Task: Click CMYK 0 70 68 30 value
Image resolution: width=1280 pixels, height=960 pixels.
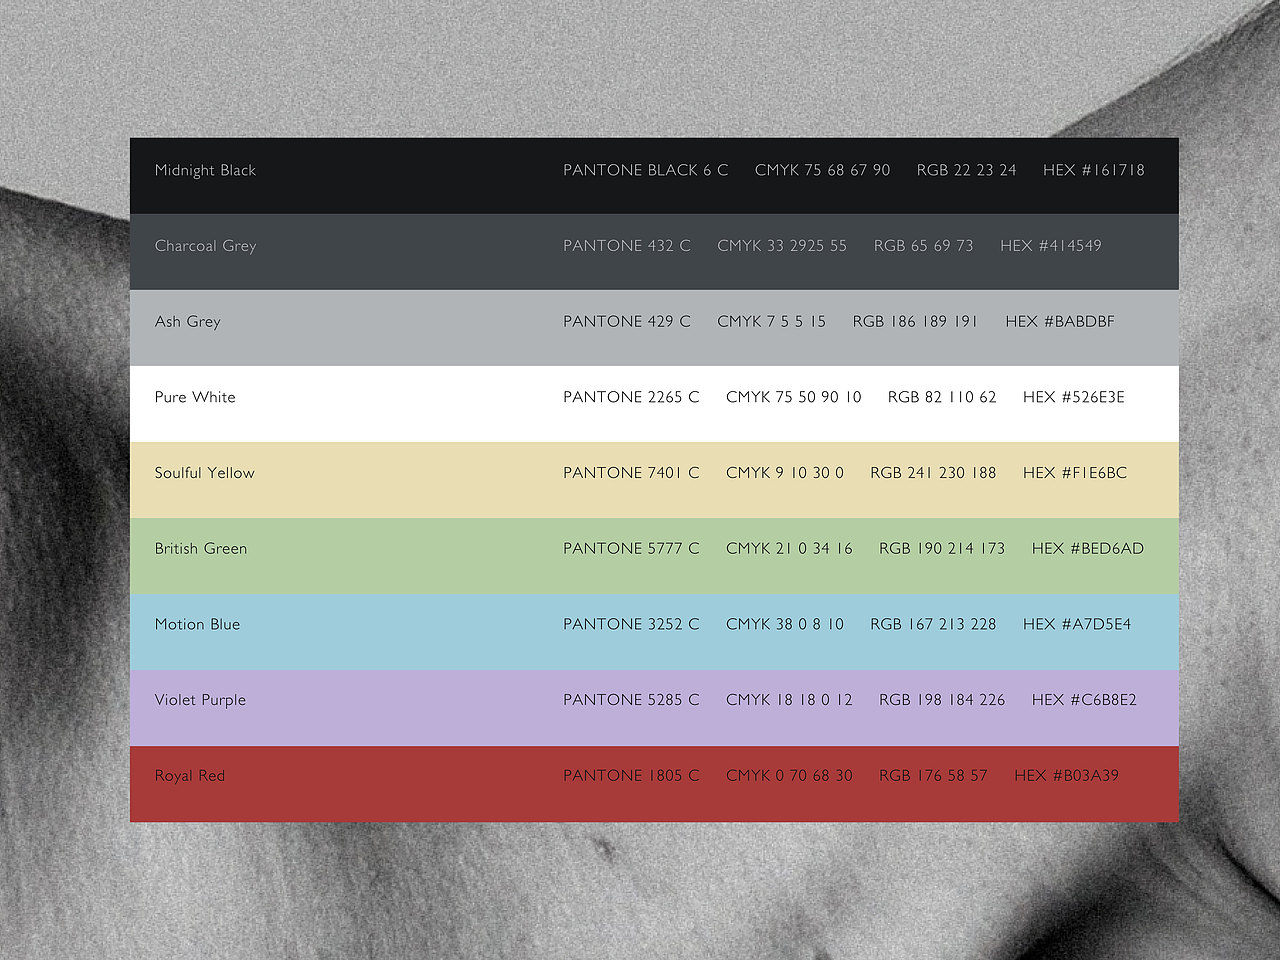Action: (789, 775)
